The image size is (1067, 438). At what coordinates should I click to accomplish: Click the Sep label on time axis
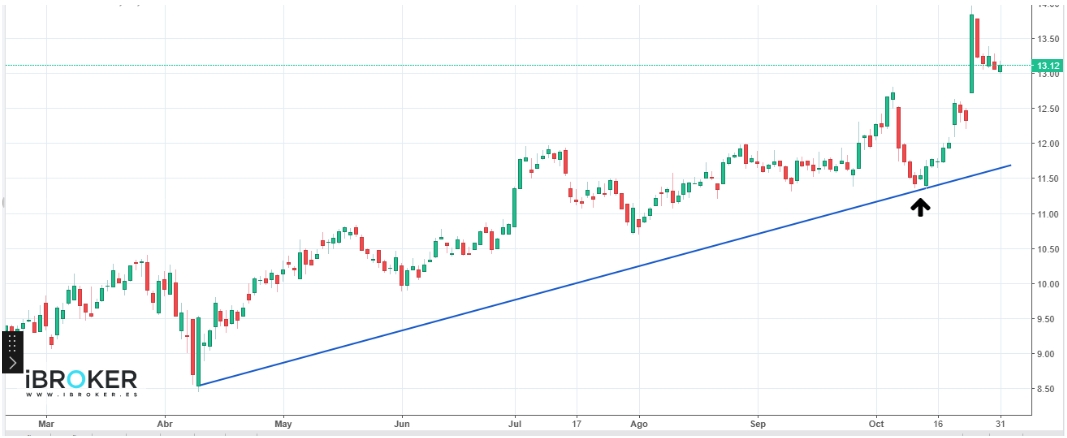coord(757,424)
